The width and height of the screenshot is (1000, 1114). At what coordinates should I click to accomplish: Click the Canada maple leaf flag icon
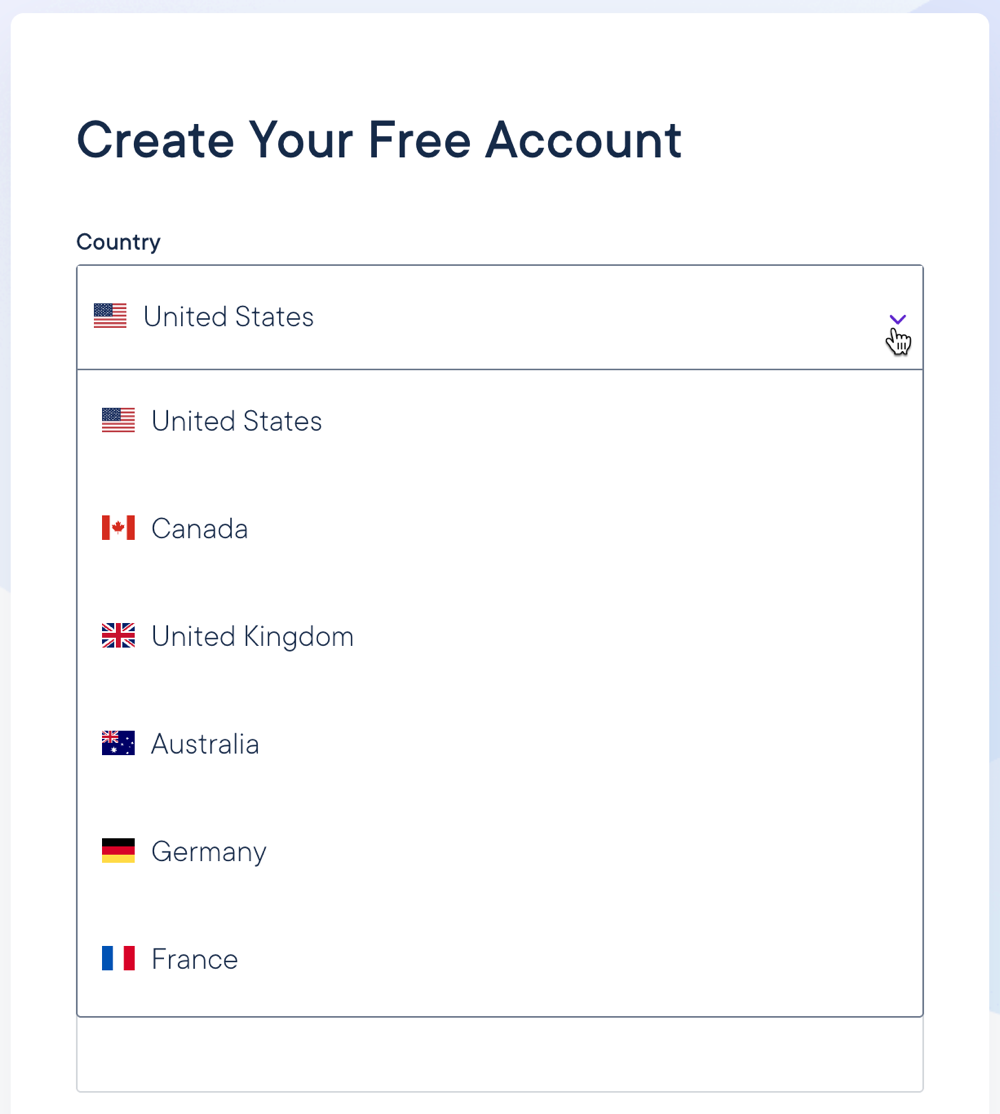pyautogui.click(x=118, y=528)
